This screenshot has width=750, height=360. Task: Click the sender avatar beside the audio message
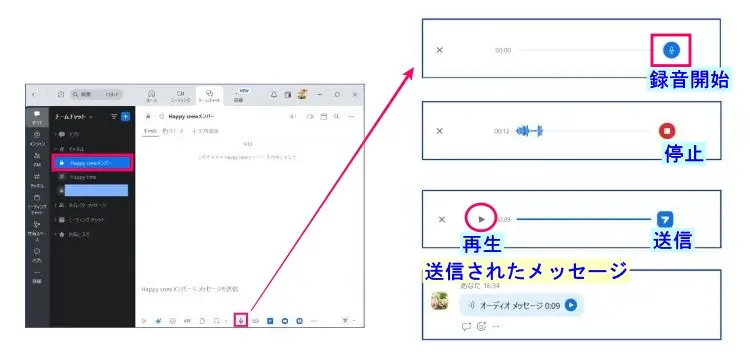(x=440, y=301)
